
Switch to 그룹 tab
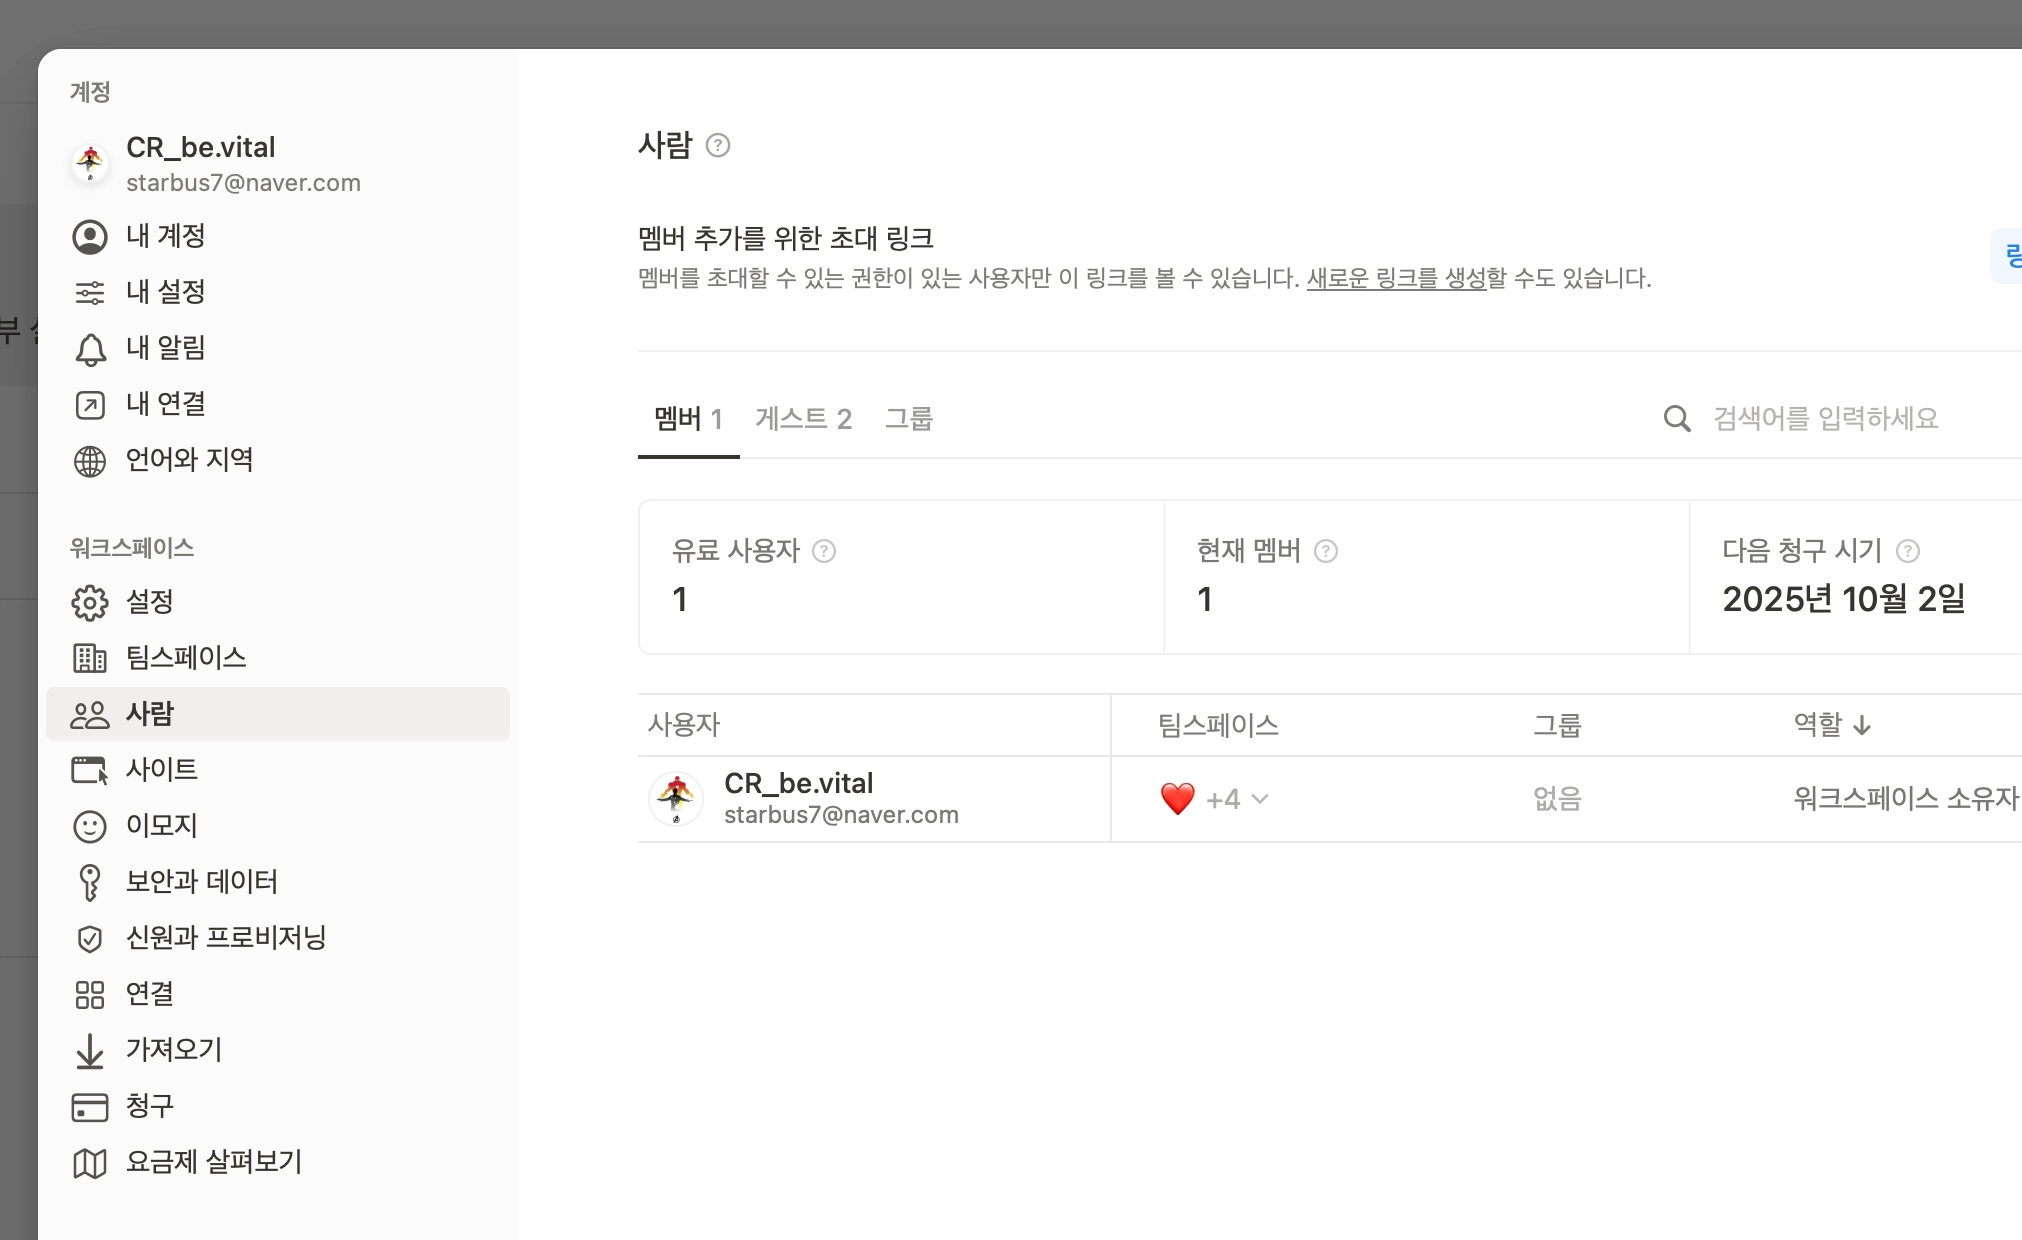pyautogui.click(x=908, y=419)
